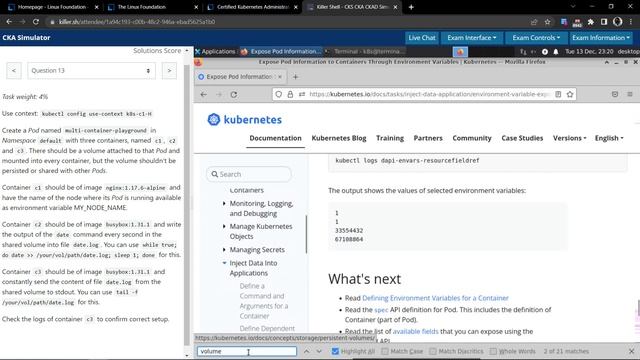Image resolution: width=640 pixels, height=360 pixels.
Task: Open Exam Interface dropdown
Action: point(471,38)
